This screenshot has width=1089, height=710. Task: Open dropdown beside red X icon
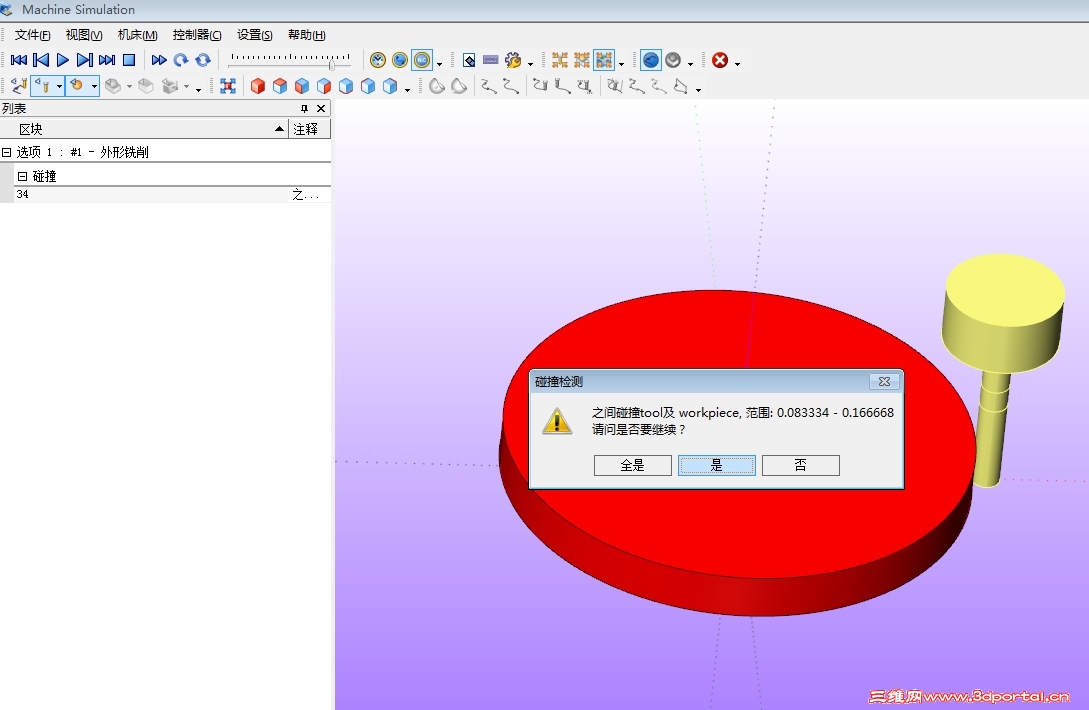738,64
